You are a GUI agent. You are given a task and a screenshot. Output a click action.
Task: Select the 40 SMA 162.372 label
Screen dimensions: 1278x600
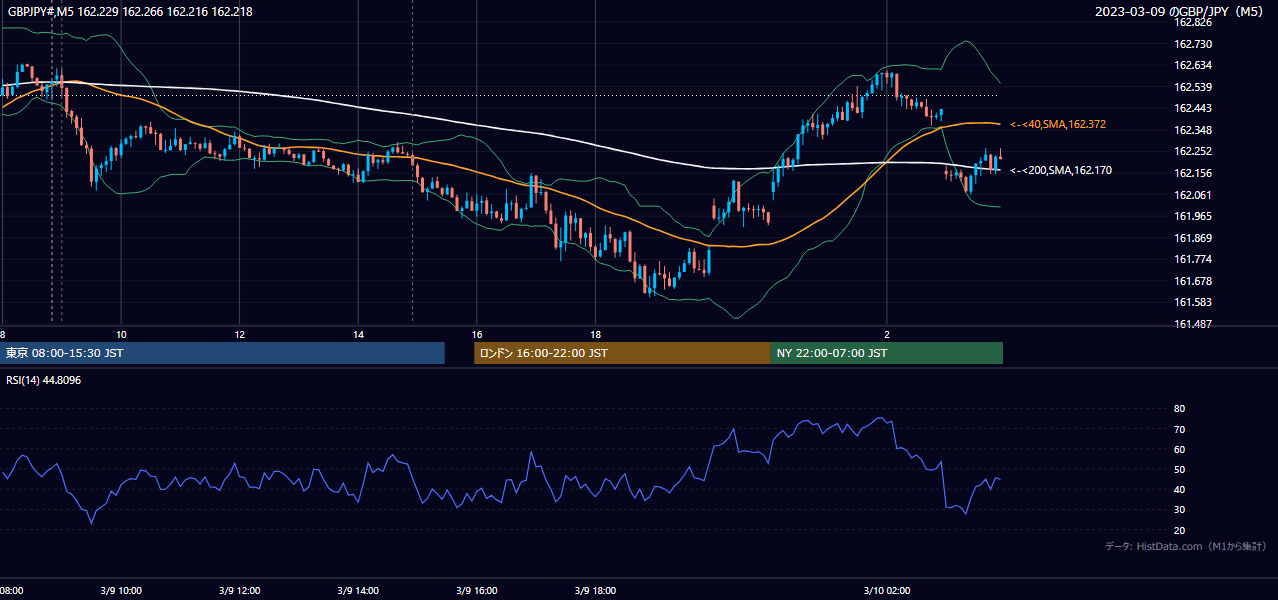1057,124
